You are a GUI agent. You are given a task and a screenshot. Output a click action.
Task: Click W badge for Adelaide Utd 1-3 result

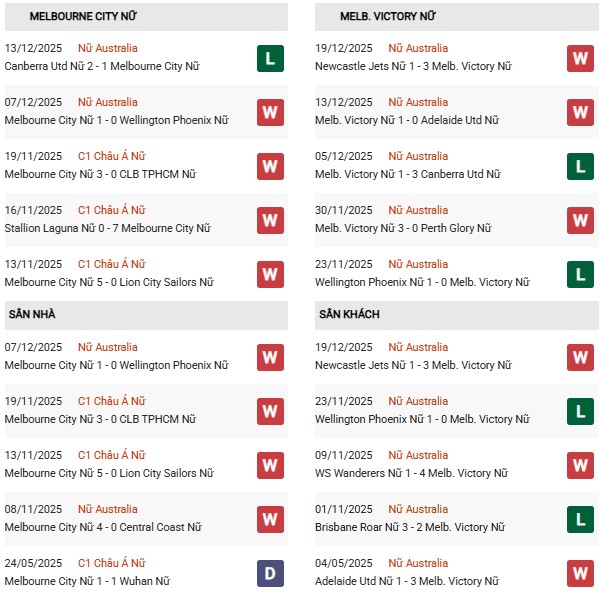[x=580, y=573]
